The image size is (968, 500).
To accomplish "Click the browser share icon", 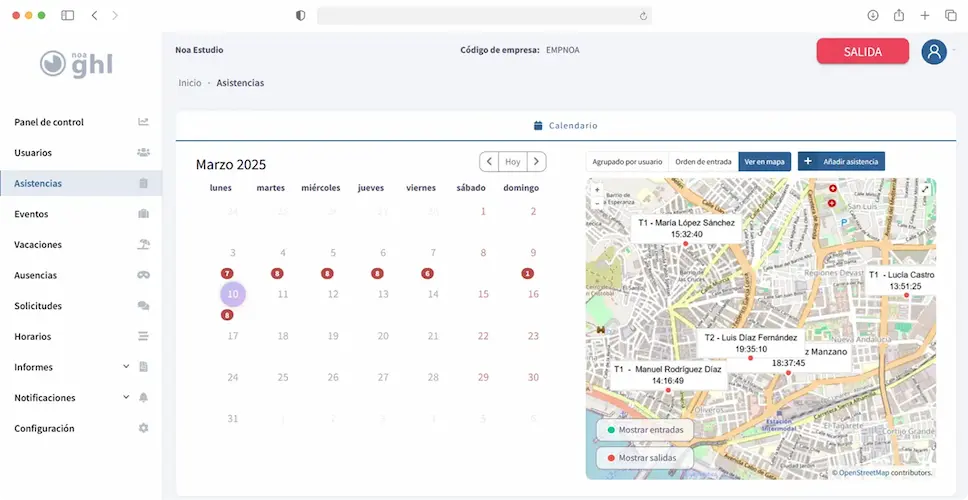I will click(899, 15).
